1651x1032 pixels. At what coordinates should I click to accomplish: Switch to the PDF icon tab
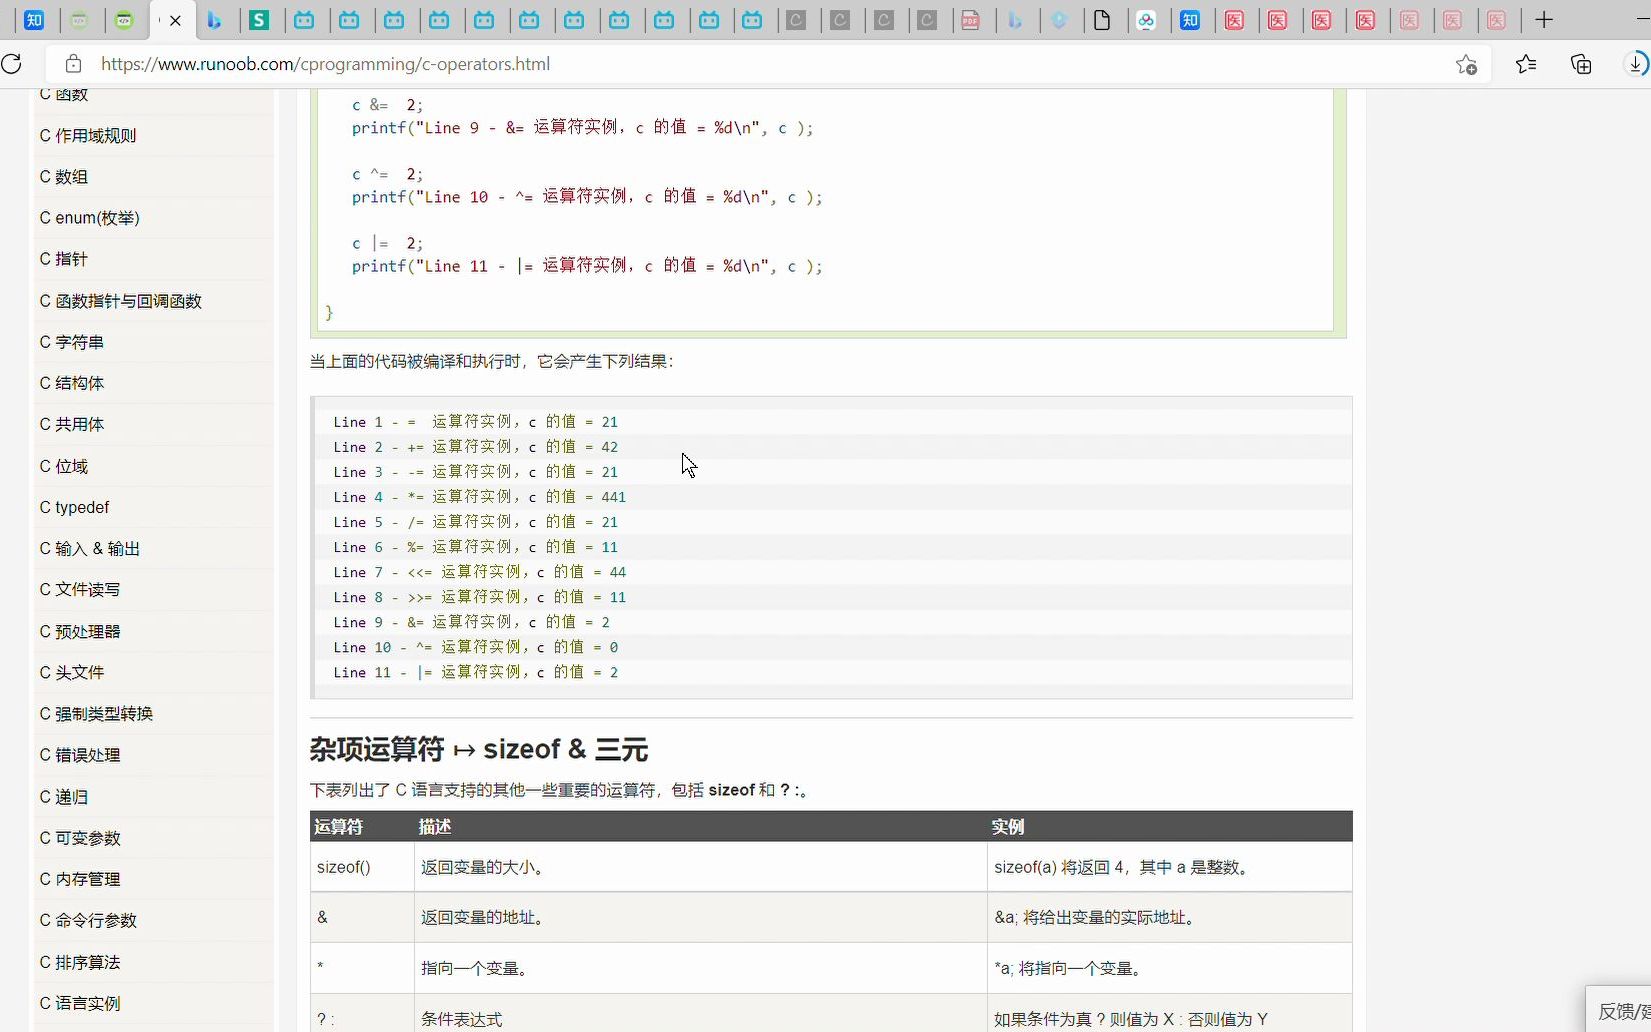pos(970,20)
